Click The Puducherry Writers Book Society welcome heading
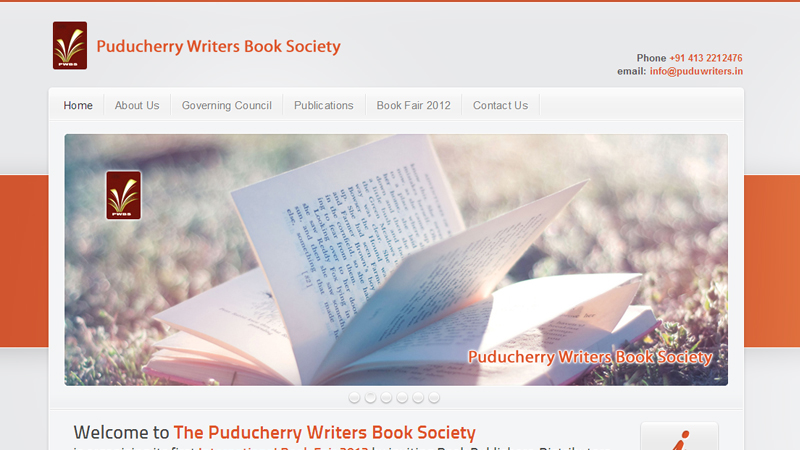This screenshot has width=800, height=450. coord(324,433)
